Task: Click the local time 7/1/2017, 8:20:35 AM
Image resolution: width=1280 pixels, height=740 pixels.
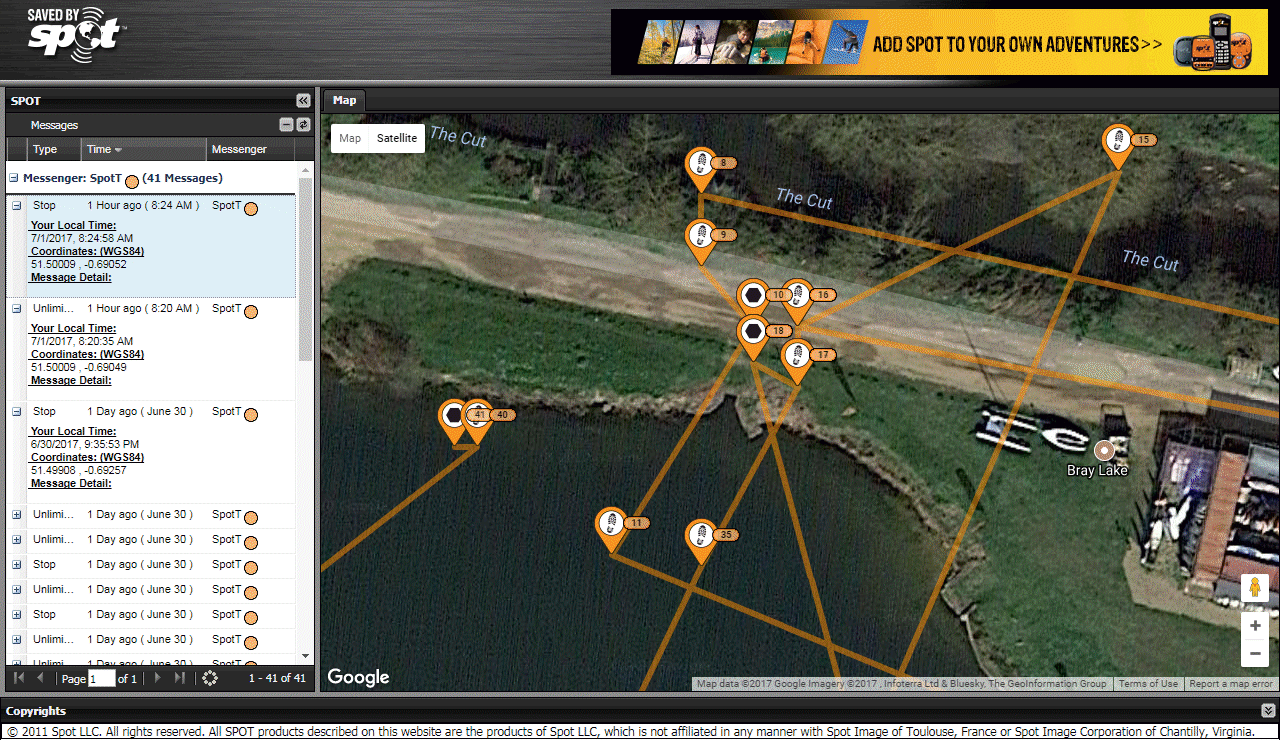Action: coord(82,341)
